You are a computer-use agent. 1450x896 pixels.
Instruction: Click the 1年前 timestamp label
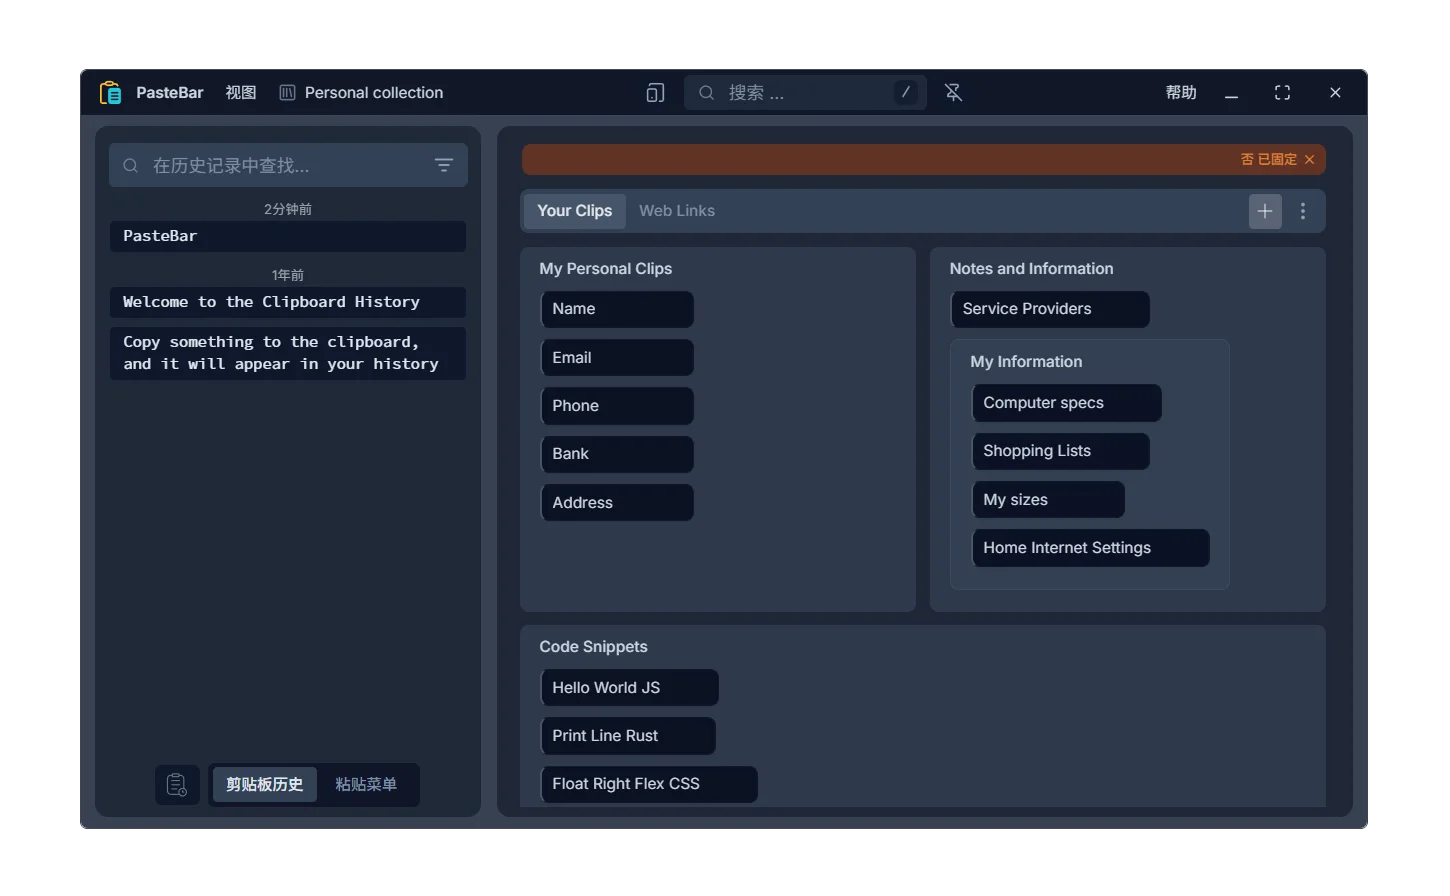click(x=288, y=275)
